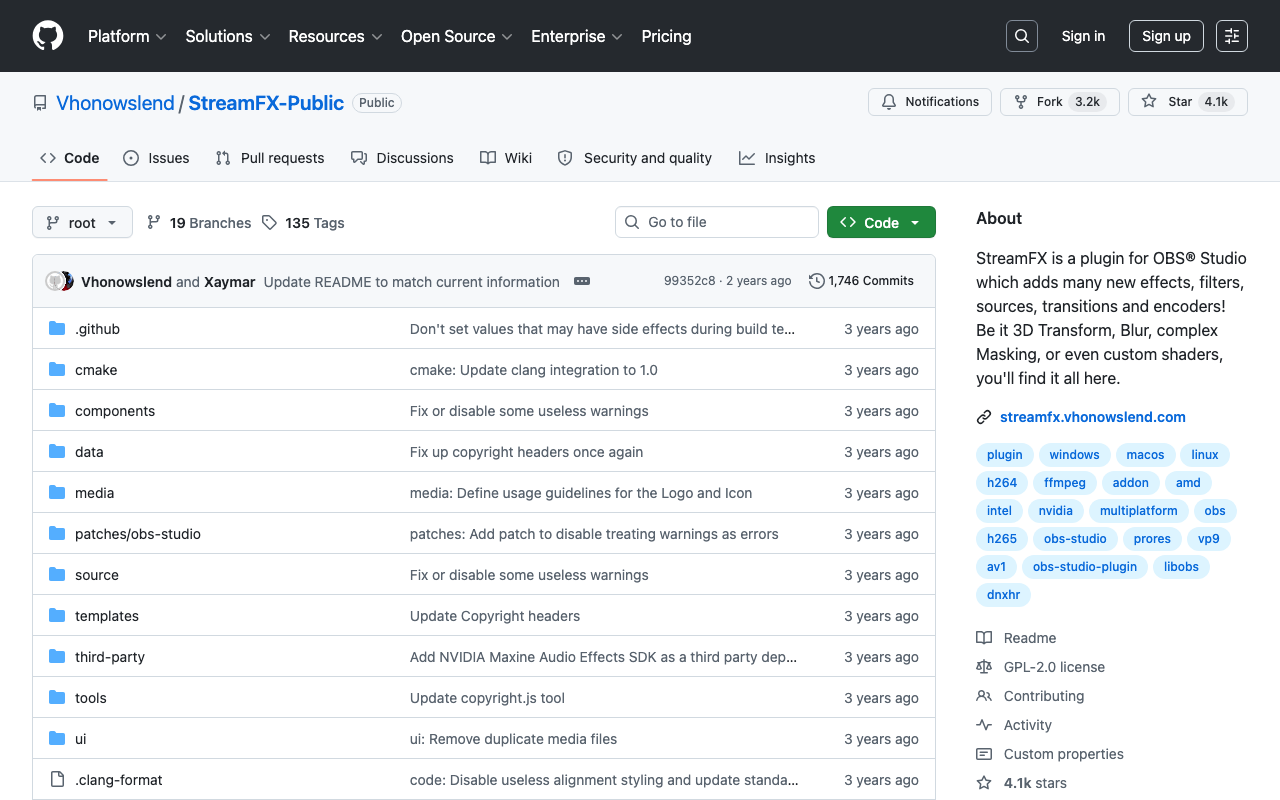Click the Sign in link
The height and width of the screenshot is (800, 1280).
pos(1083,36)
